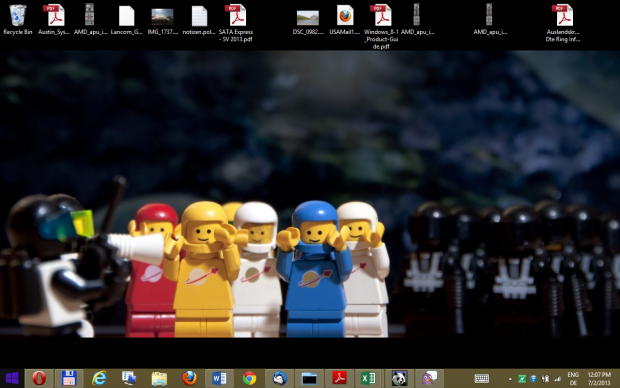Viewport: 620px width, 388px height.
Task: Open Internet Explorer from taskbar
Action: click(x=99, y=379)
